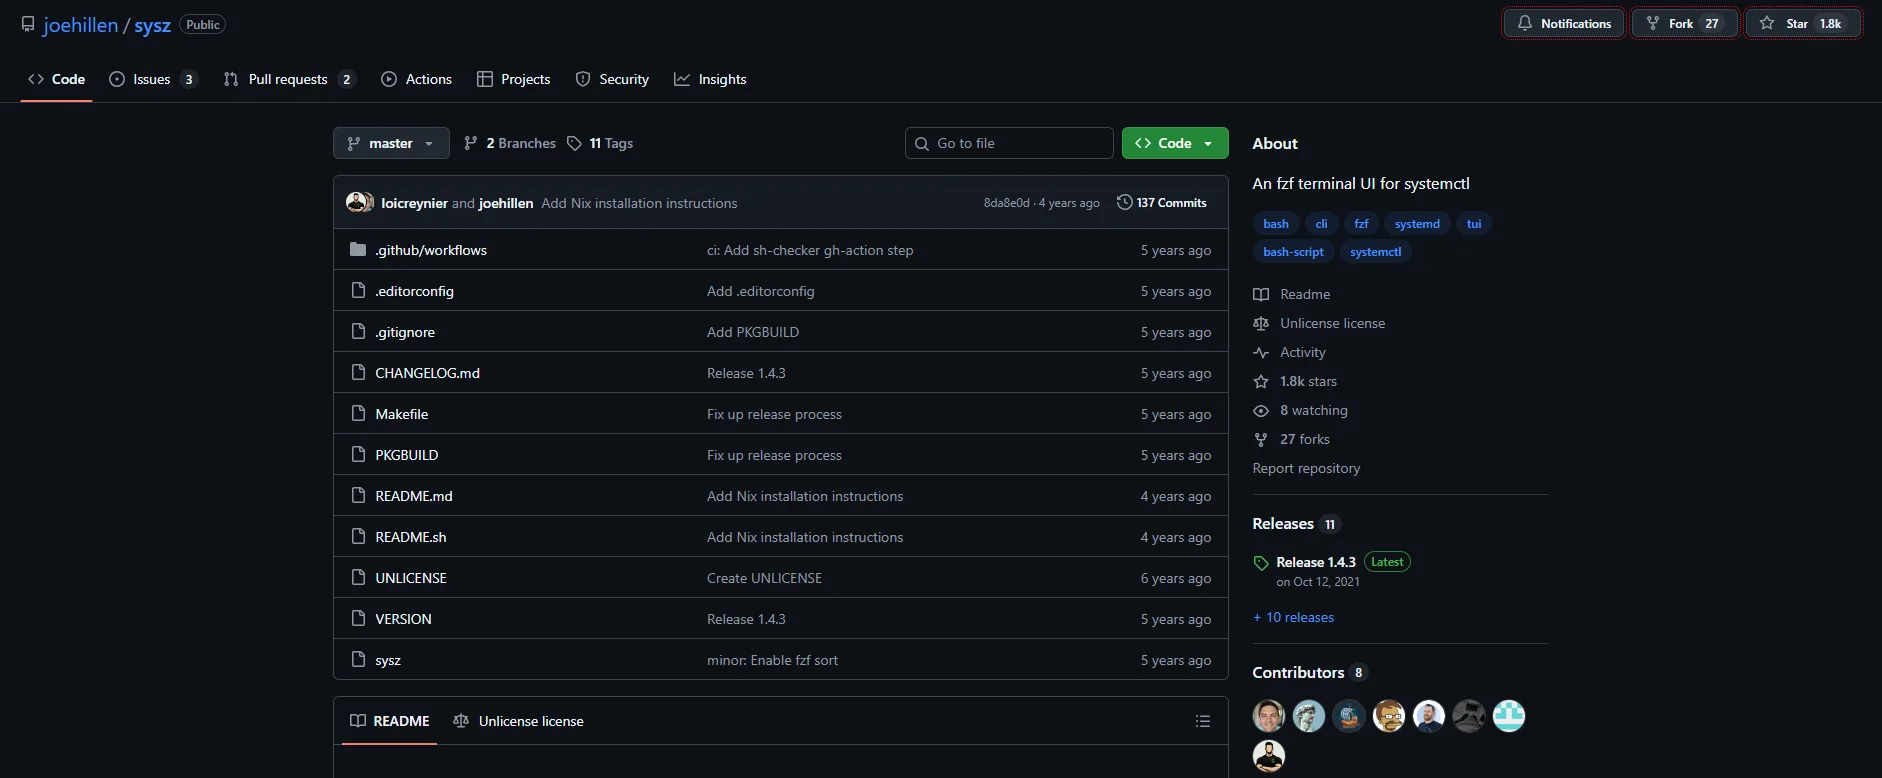Open the first contributor avatar
This screenshot has height=778, width=1882.
coord(1268,716)
